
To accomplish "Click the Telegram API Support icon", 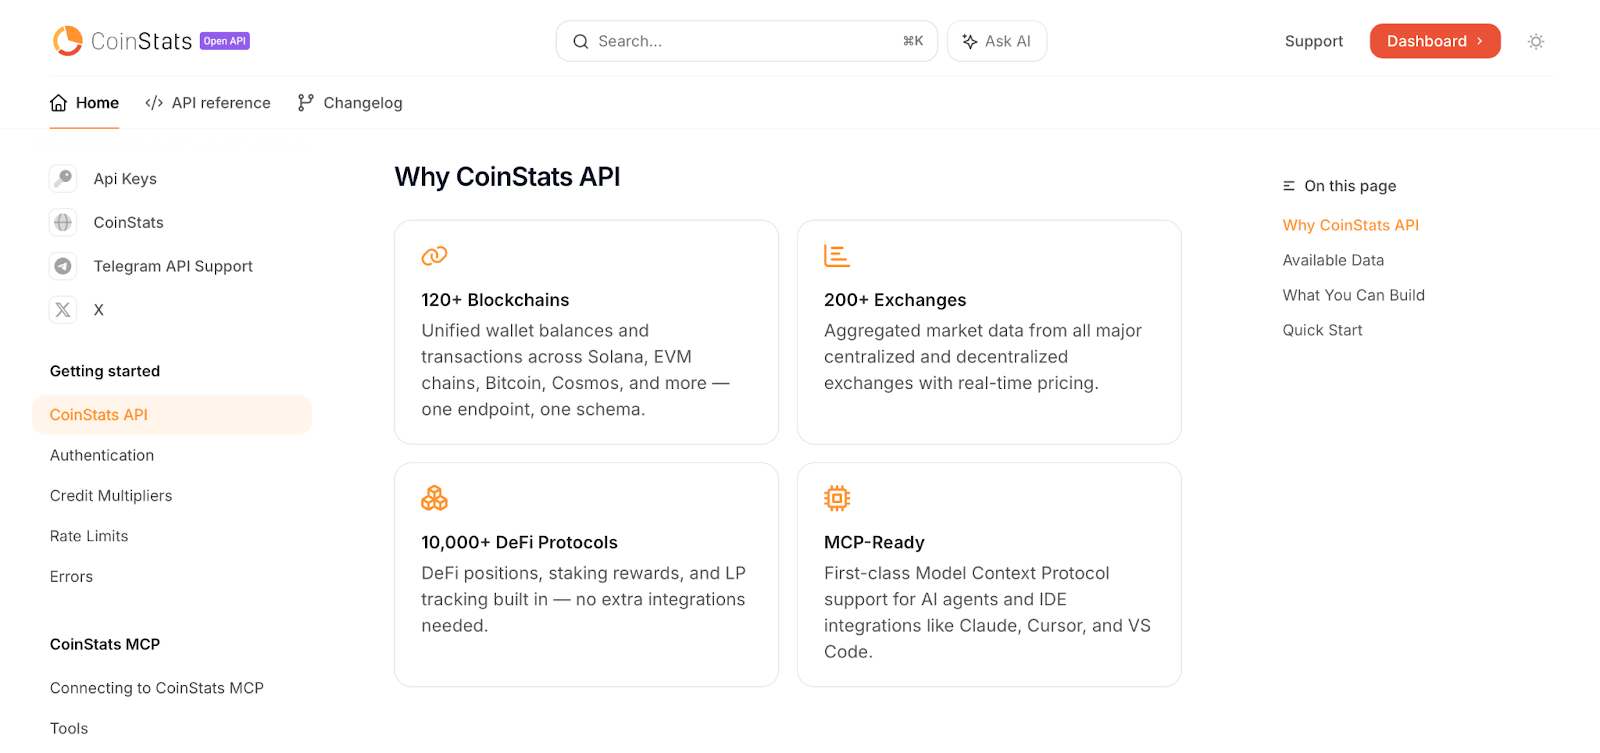I will click(63, 266).
